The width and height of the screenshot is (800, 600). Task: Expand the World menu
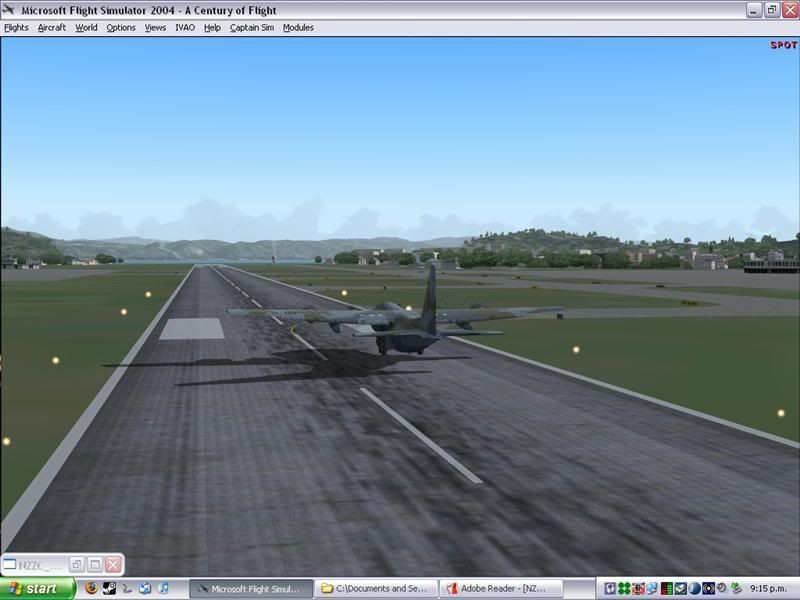tap(86, 28)
